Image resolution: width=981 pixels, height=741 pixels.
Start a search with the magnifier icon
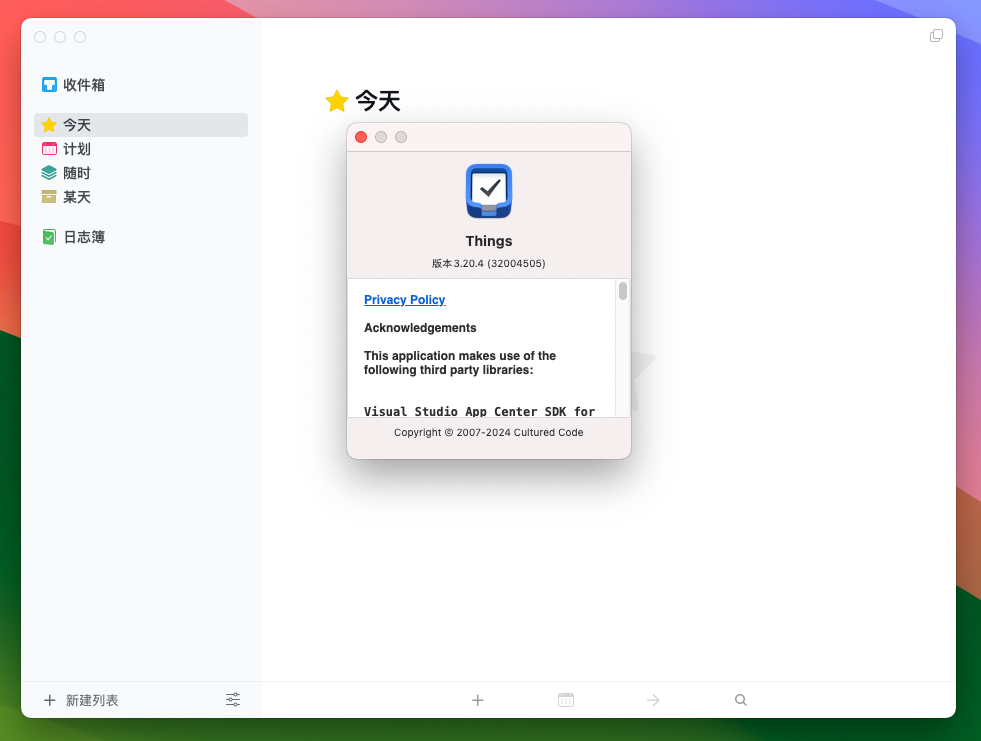740,700
